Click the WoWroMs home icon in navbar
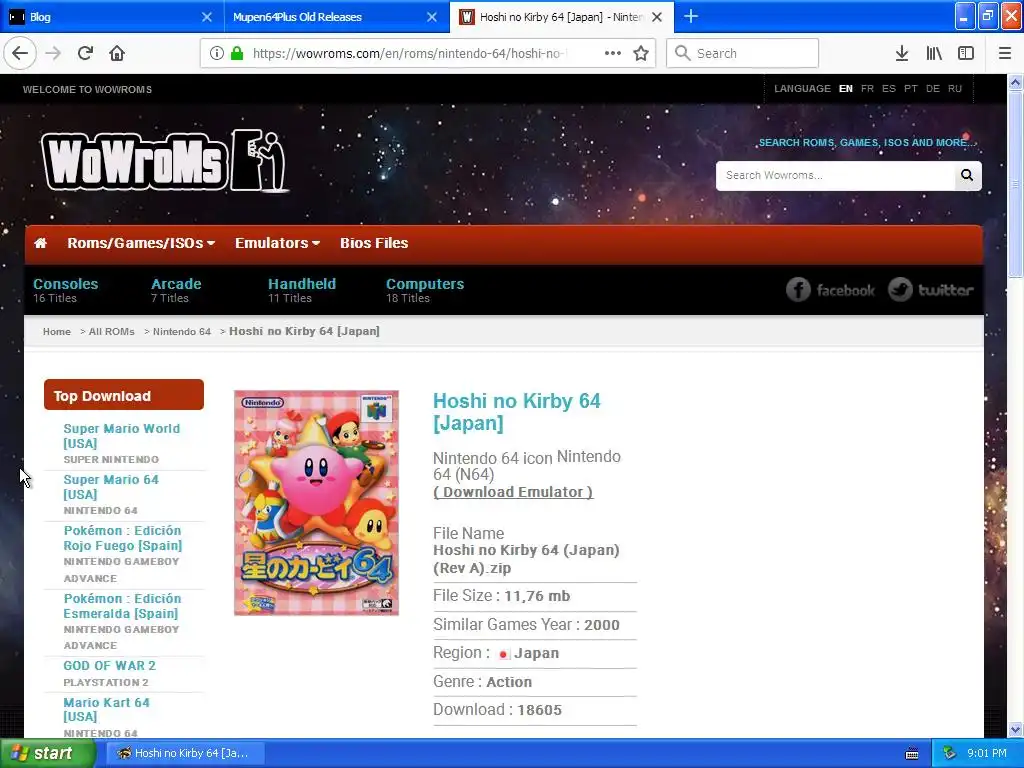The width and height of the screenshot is (1024, 768). coord(40,243)
